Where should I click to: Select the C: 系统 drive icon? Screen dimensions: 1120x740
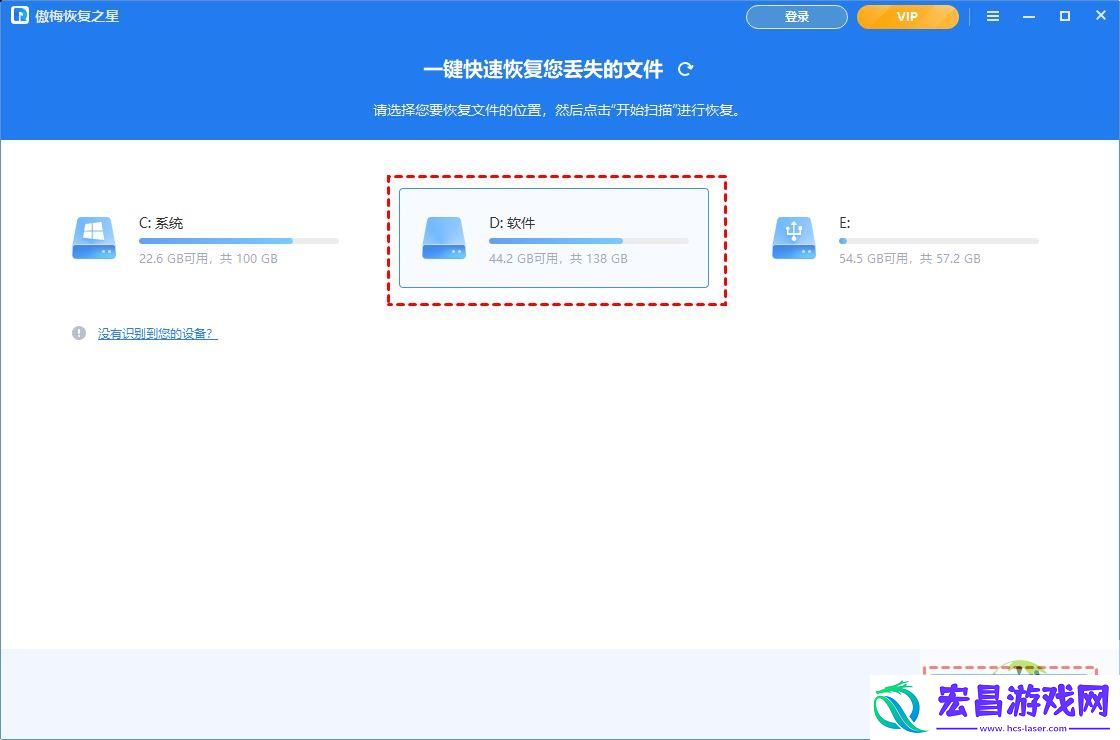94,238
